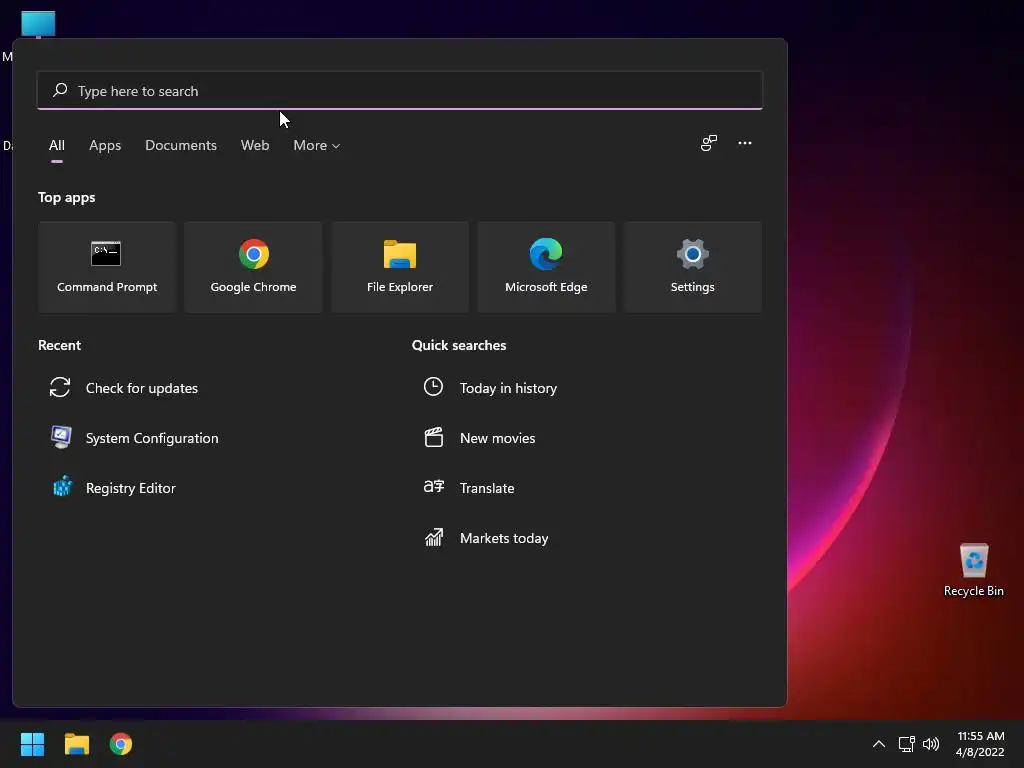Open Google Chrome from the taskbar

coord(121,744)
